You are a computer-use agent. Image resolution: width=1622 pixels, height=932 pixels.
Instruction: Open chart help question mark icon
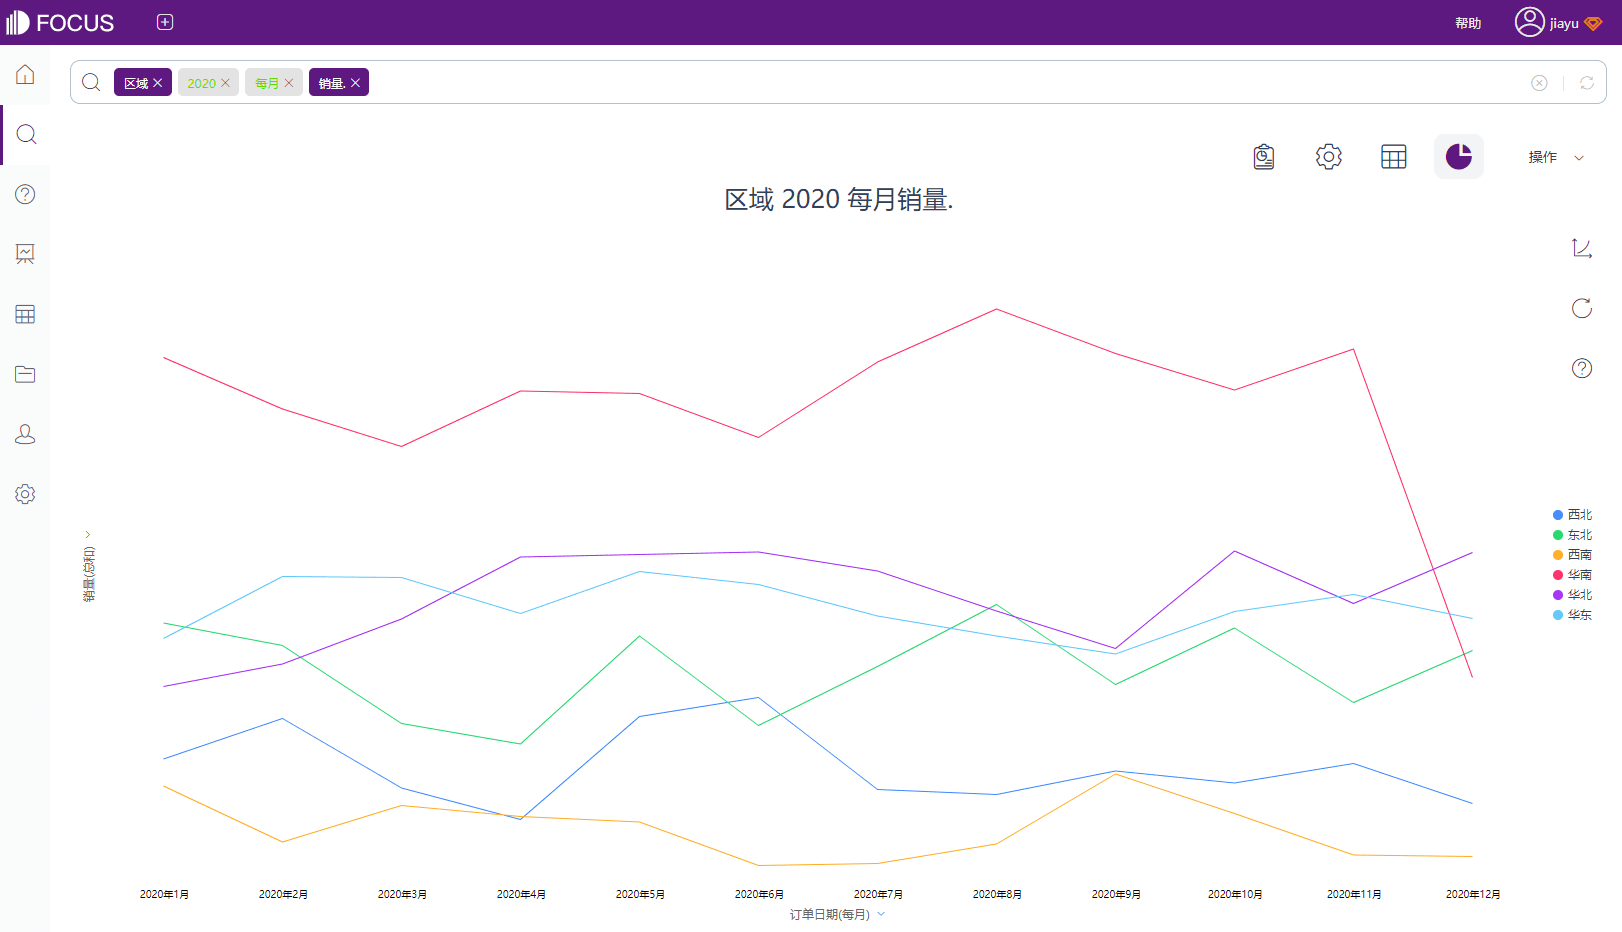(x=1582, y=368)
